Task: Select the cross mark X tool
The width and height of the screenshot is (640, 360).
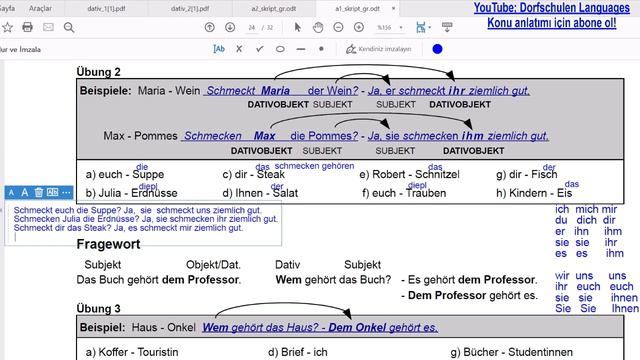Action: 239,49
